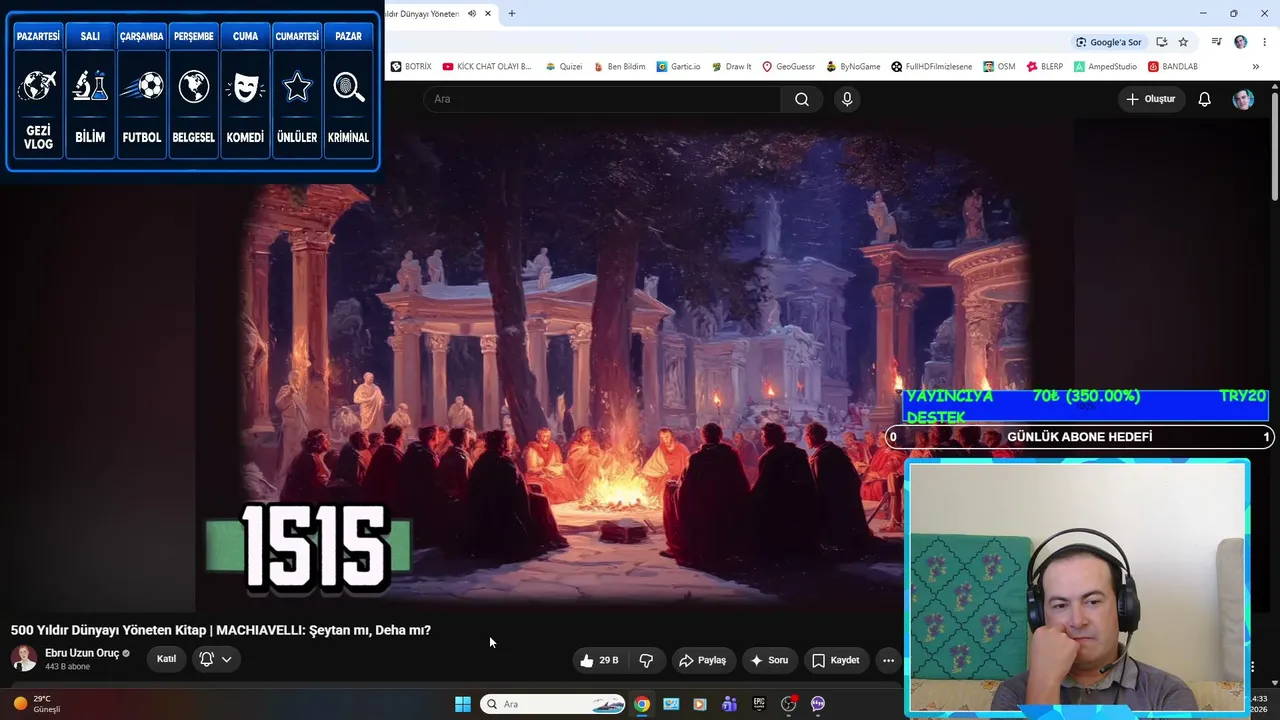This screenshot has width=1280, height=720.
Task: Bookmark this page with the star icon
Action: (1183, 42)
